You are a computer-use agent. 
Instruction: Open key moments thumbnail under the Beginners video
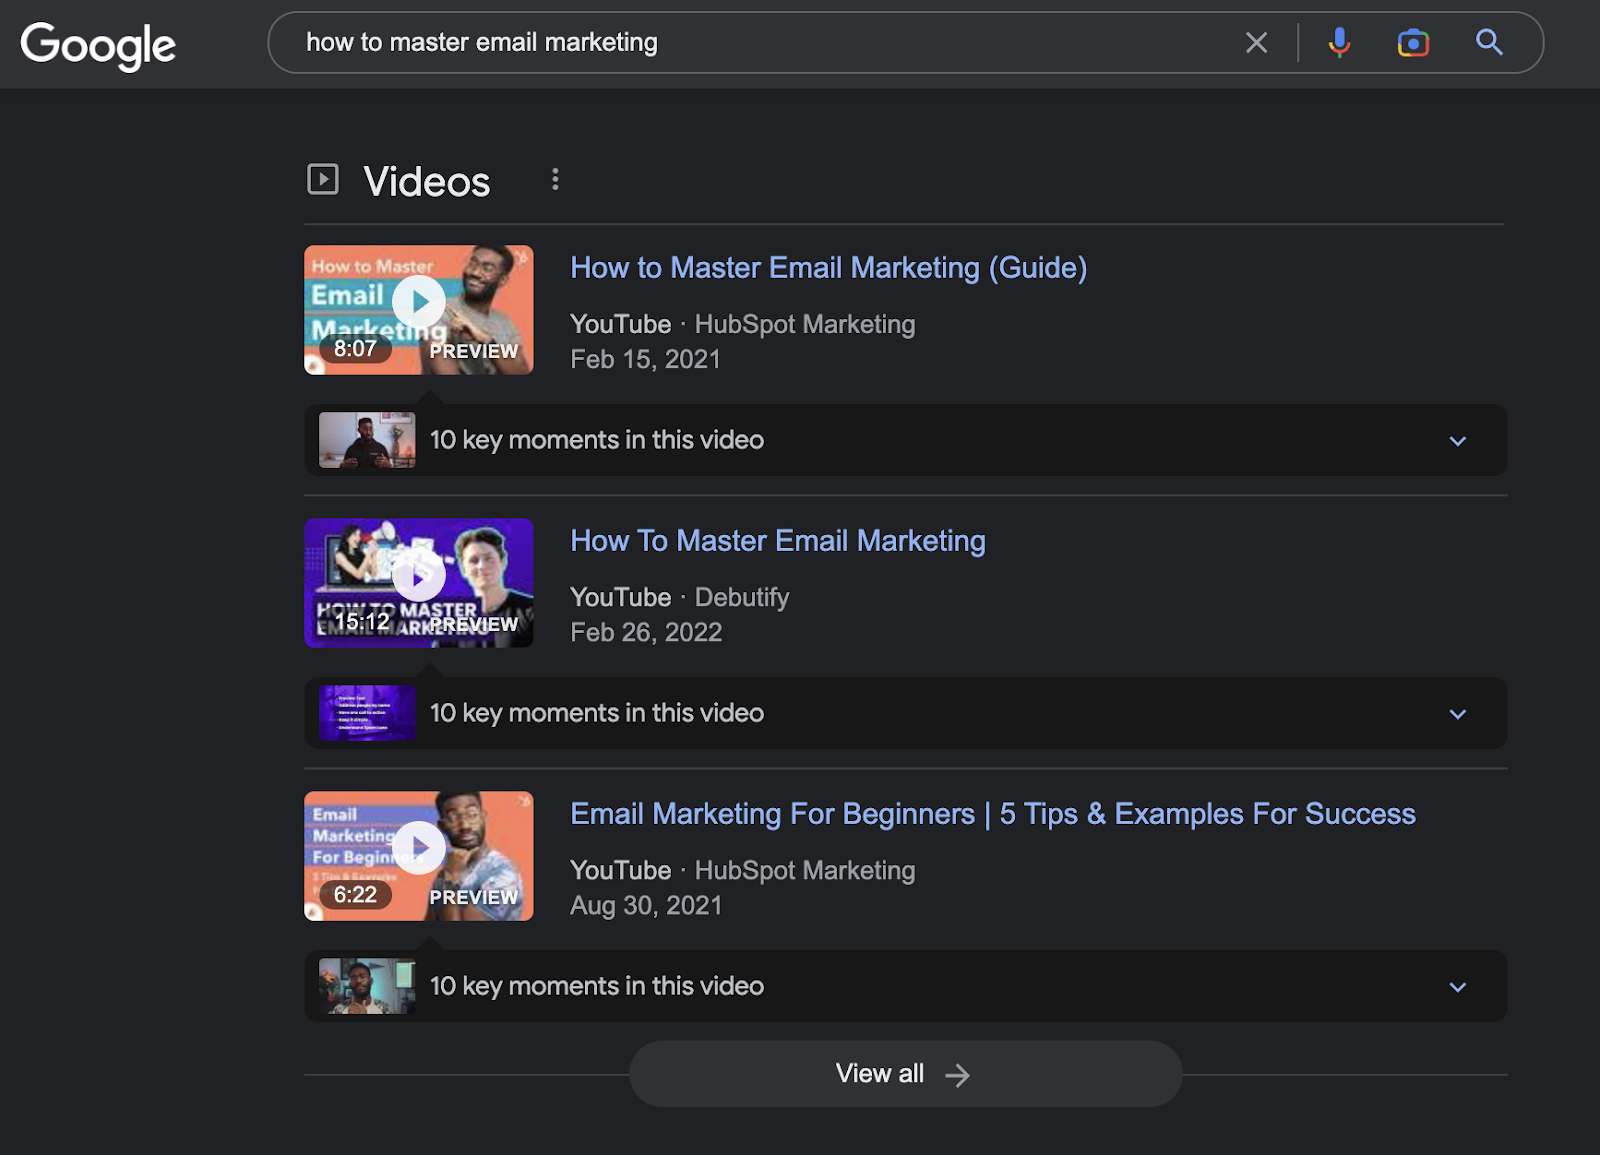[367, 986]
